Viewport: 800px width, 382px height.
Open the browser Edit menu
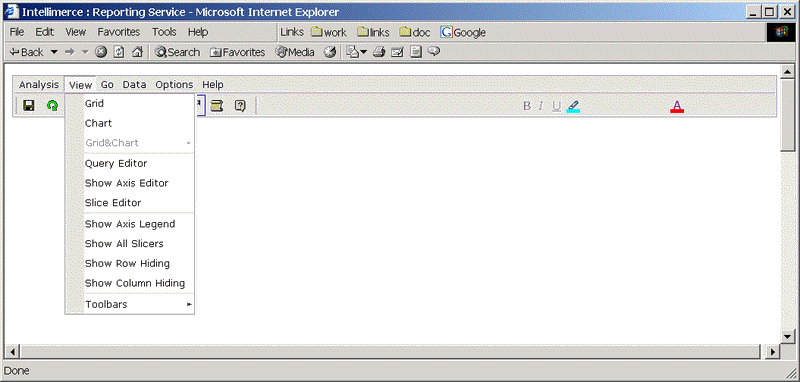point(44,32)
